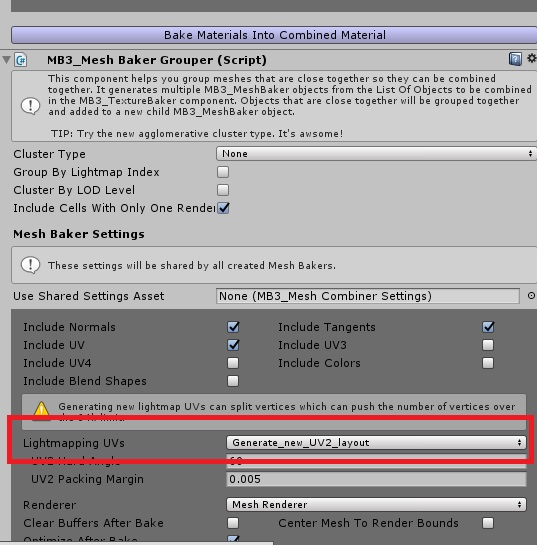Open the object picker for Shared Settings Asset
The height and width of the screenshot is (545, 537).
pyautogui.click(x=531, y=296)
